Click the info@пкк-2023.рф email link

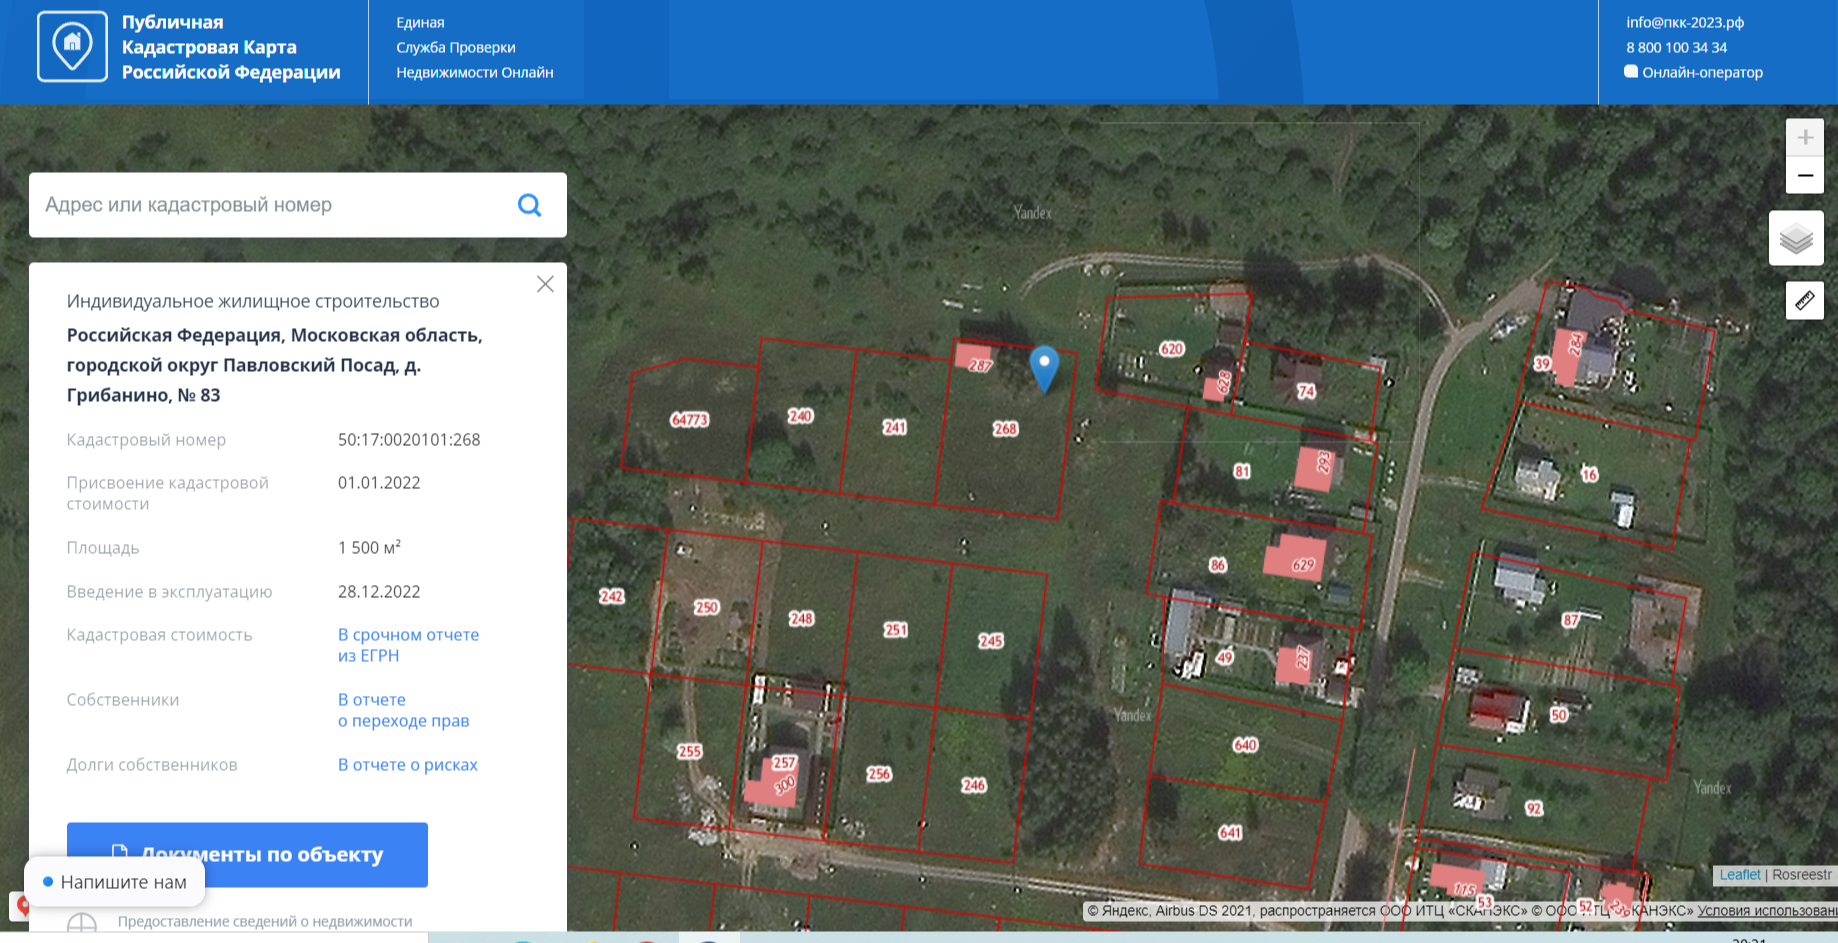(x=1685, y=22)
